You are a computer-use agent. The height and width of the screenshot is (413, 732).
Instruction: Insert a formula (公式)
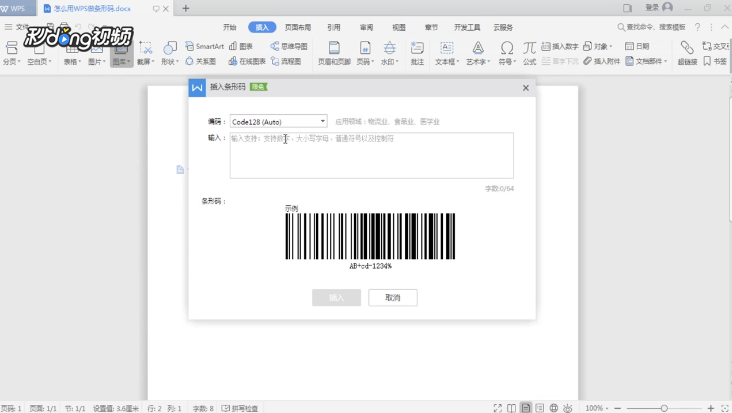point(529,52)
